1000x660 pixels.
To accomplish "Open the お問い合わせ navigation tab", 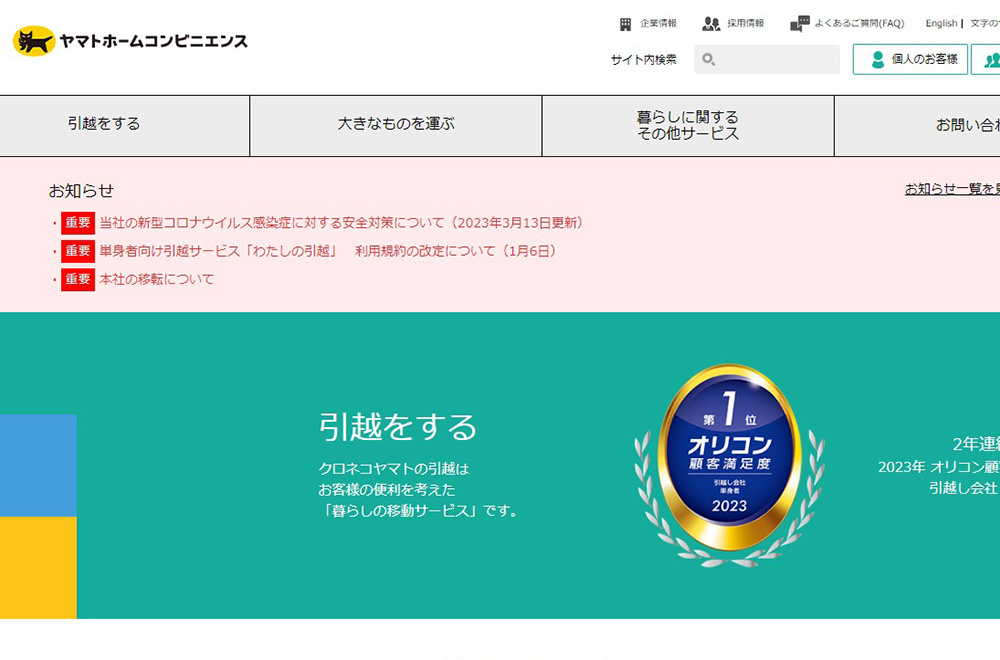I will [918, 126].
